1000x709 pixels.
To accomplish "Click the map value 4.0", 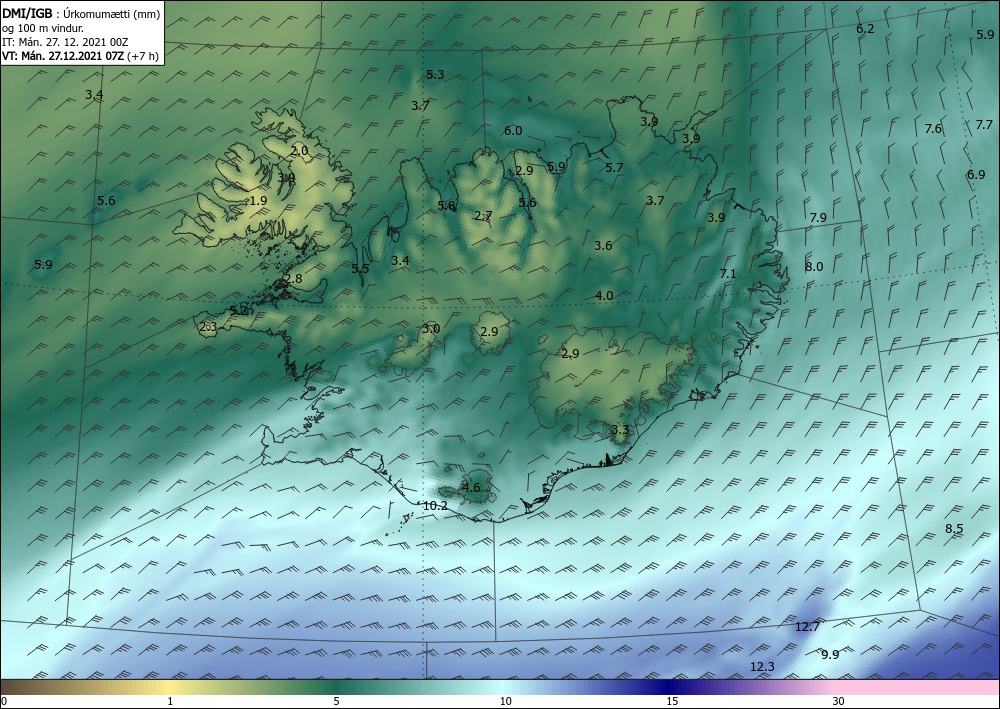I will pyautogui.click(x=604, y=296).
